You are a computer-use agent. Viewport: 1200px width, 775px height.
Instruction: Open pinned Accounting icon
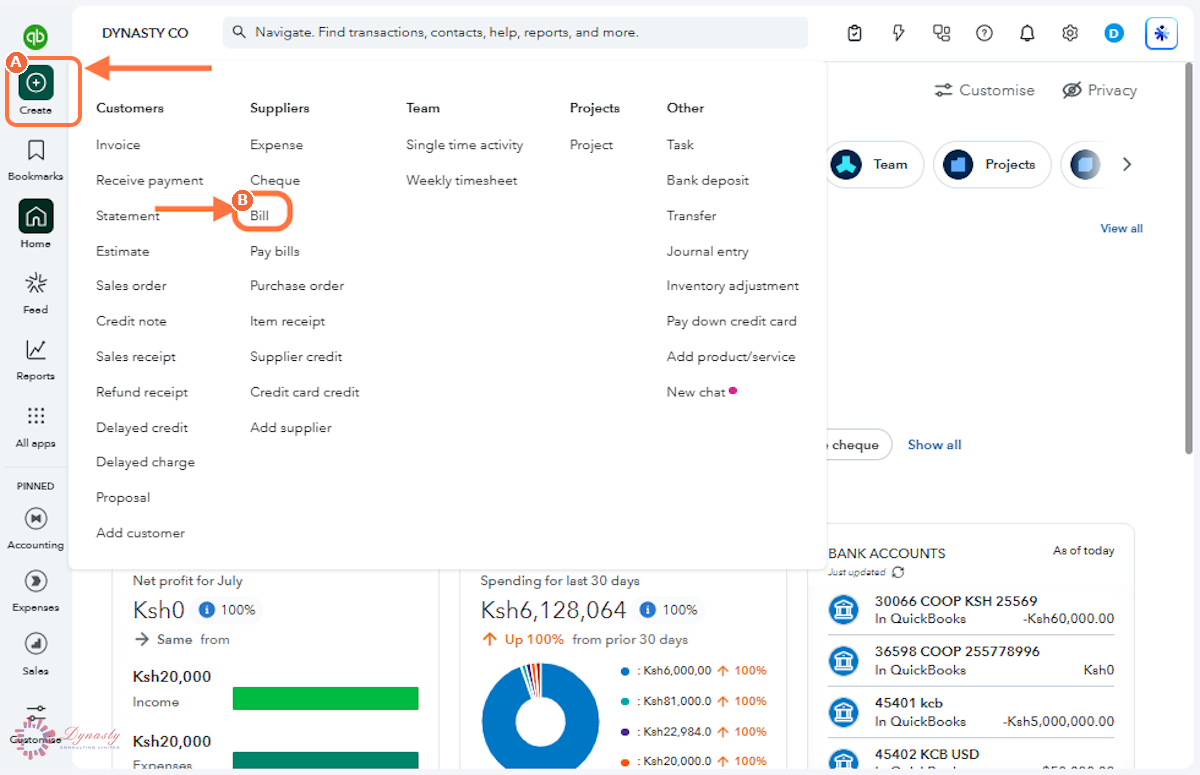(x=36, y=518)
